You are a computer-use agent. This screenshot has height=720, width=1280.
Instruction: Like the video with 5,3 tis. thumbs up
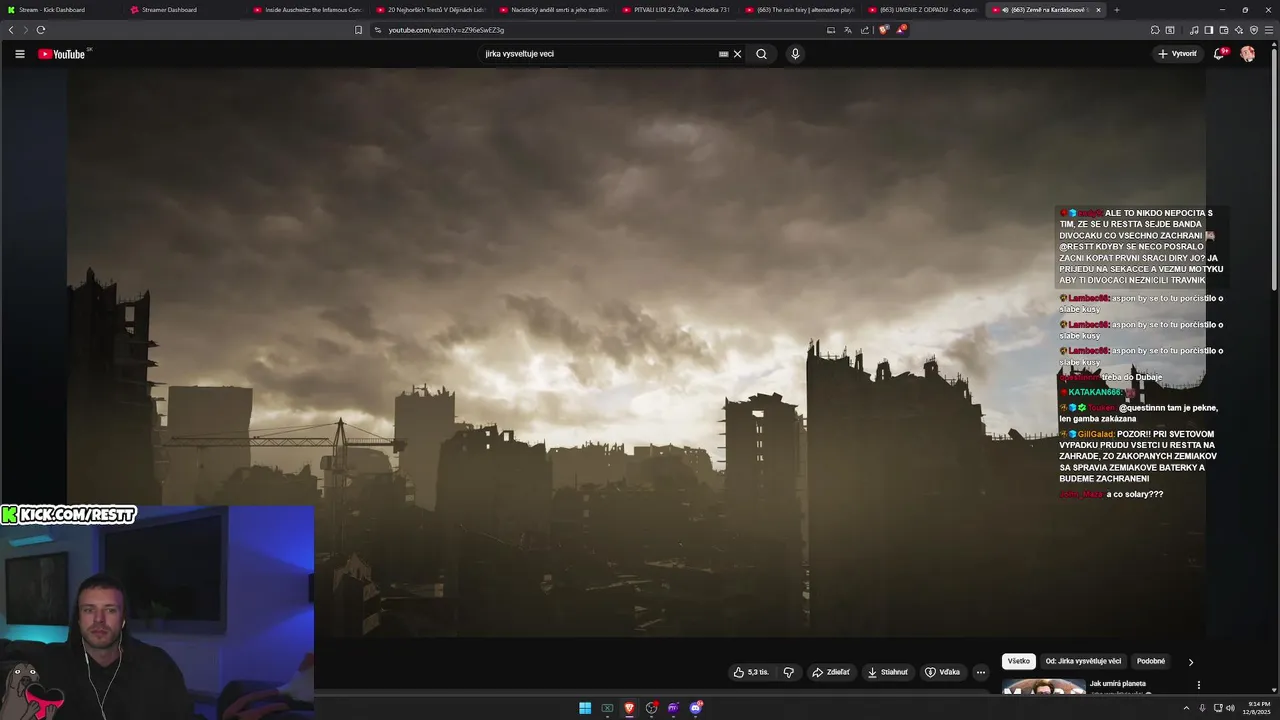point(752,672)
